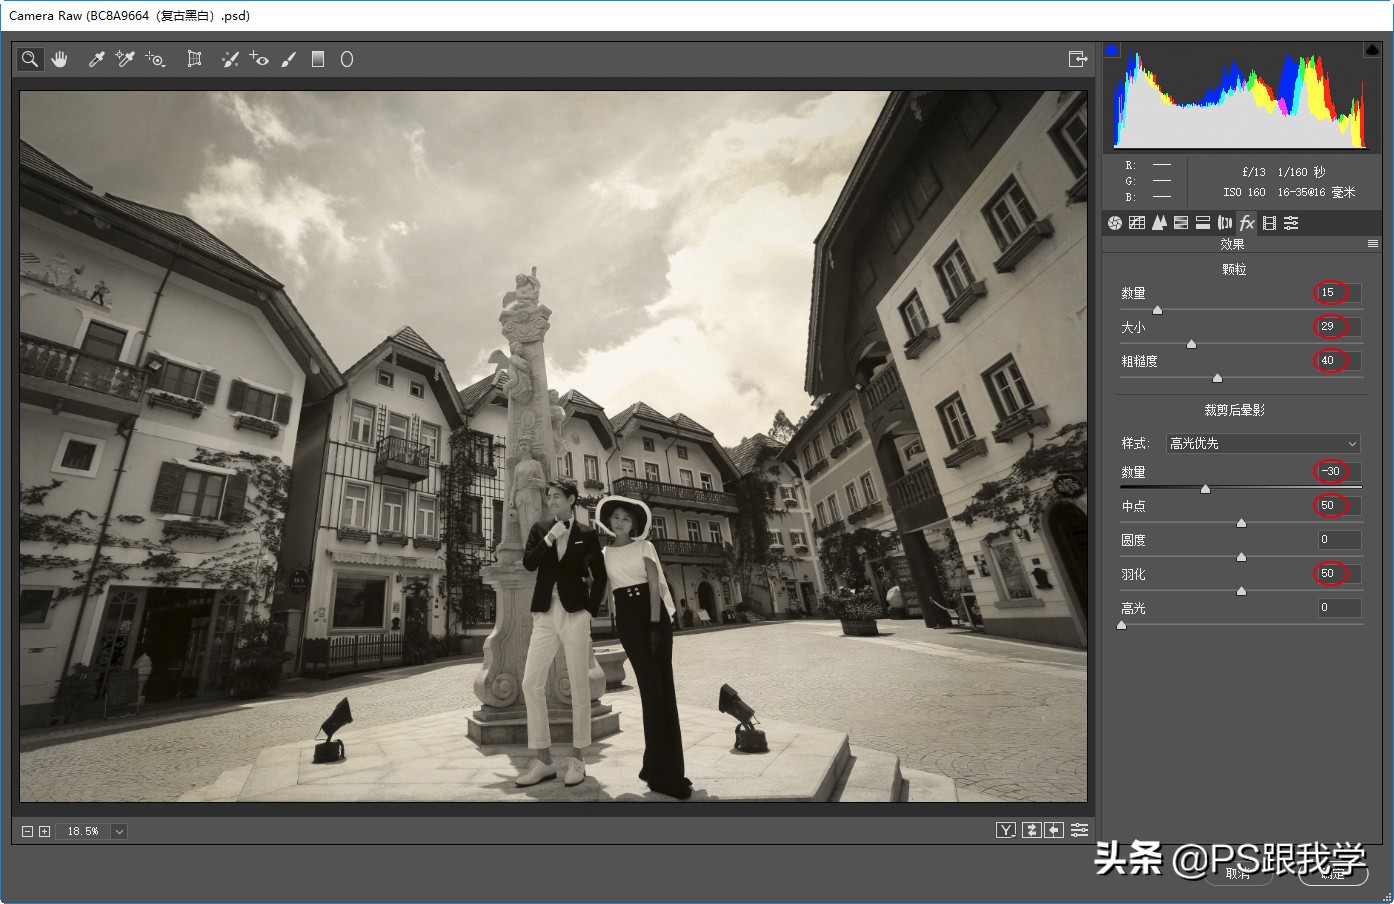The image size is (1394, 904).
Task: Click the 取消 cancel button
Action: coord(1237,873)
